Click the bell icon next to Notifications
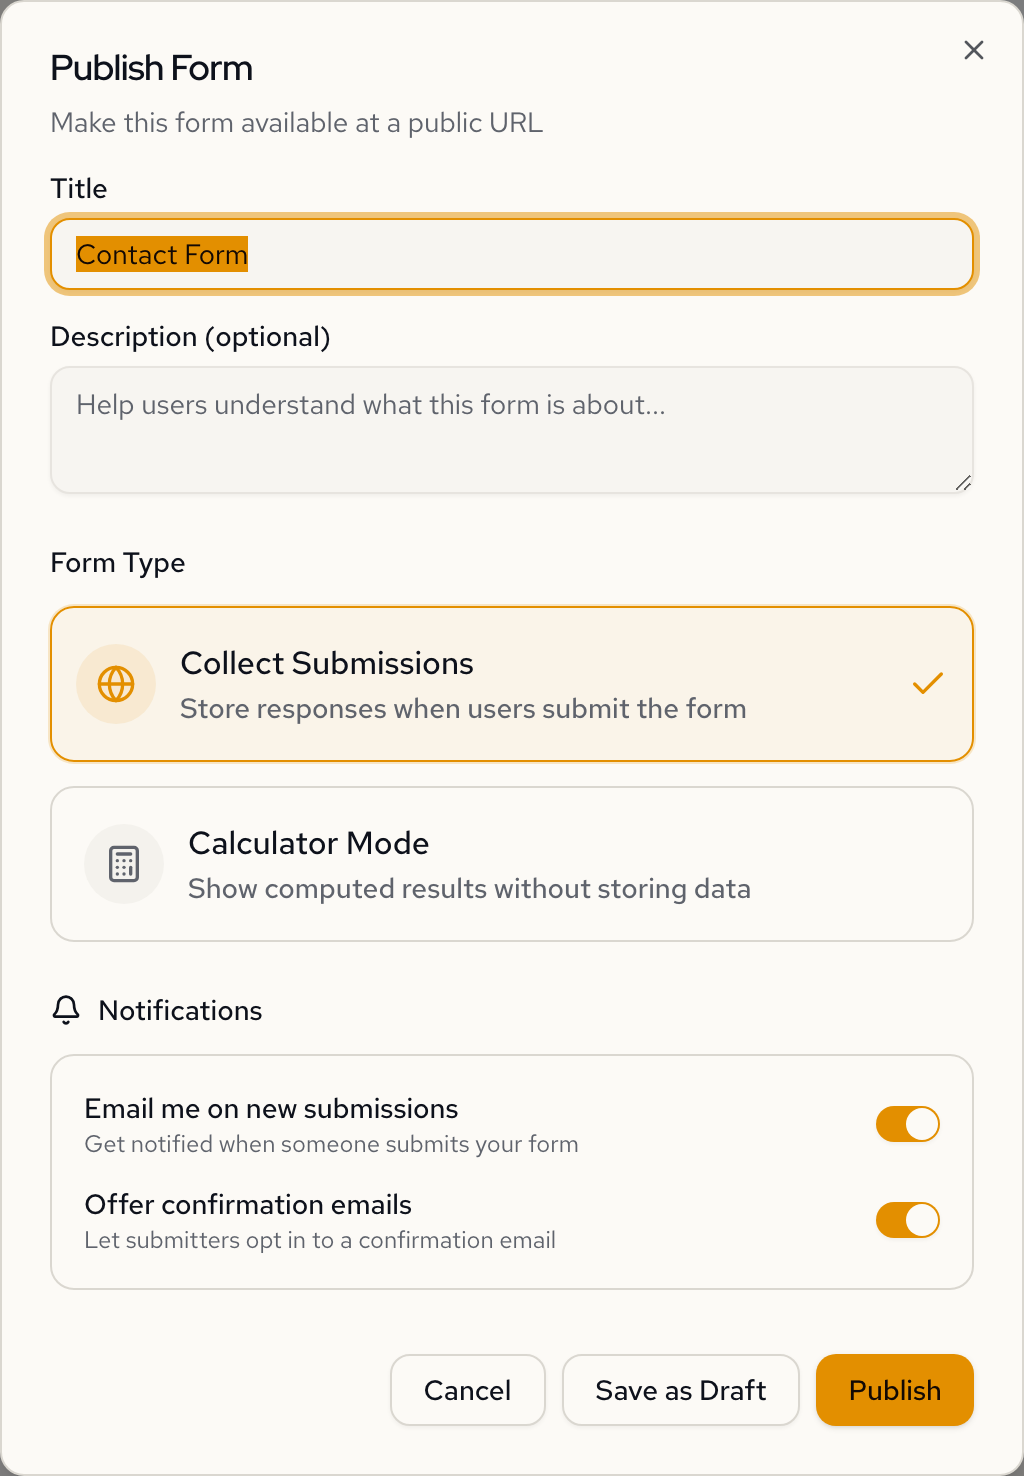This screenshot has height=1476, width=1024. coord(66,1010)
